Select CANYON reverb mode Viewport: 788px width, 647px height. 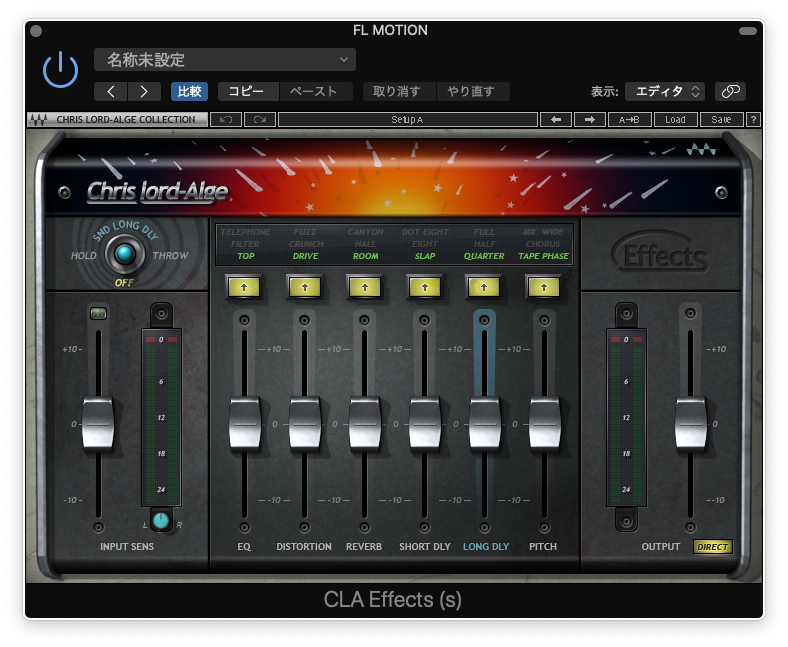(365, 232)
